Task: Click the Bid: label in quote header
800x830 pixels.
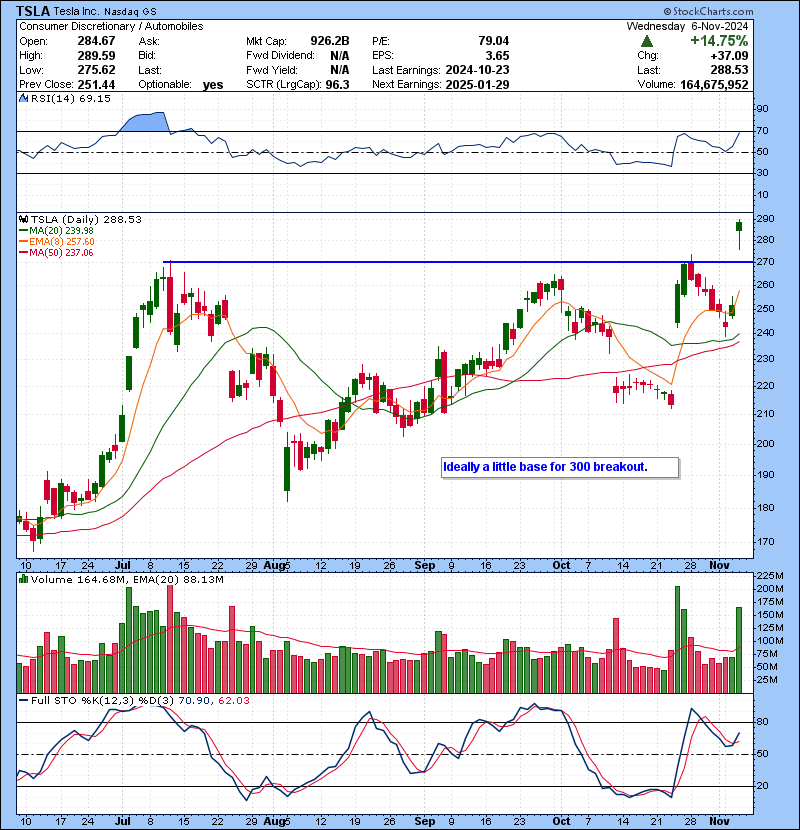Action: [147, 56]
